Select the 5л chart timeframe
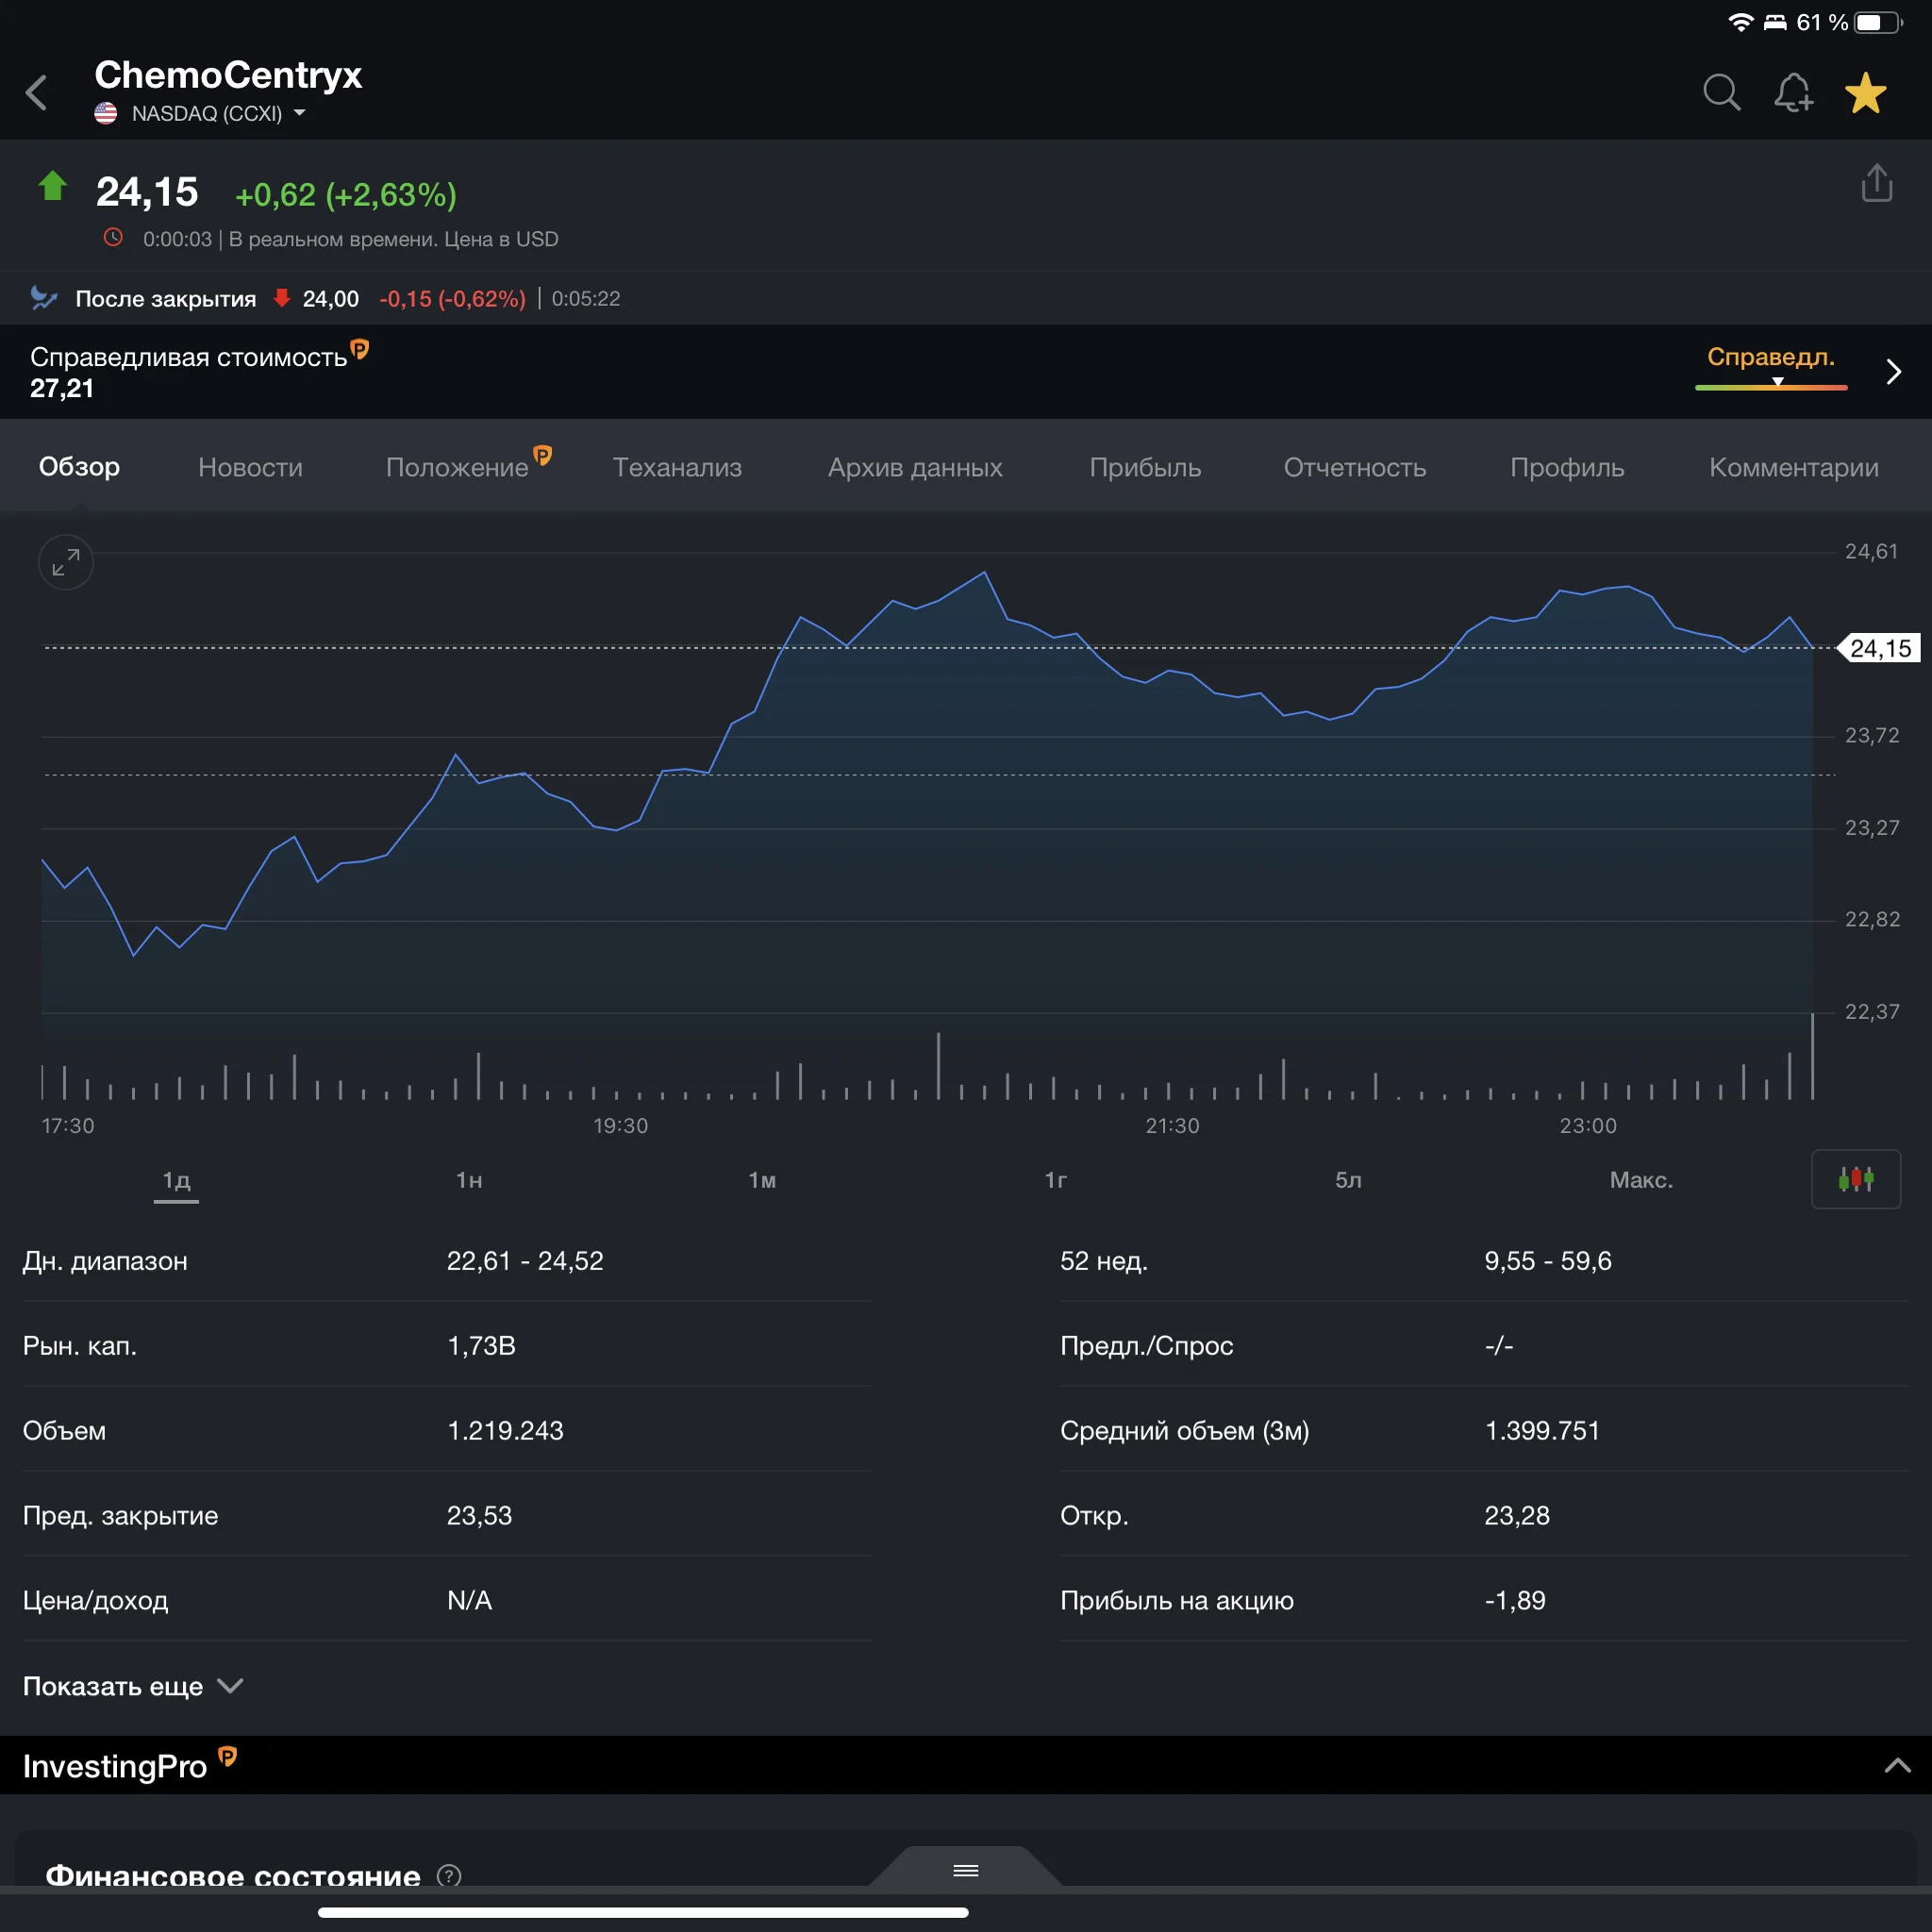 1348,1180
